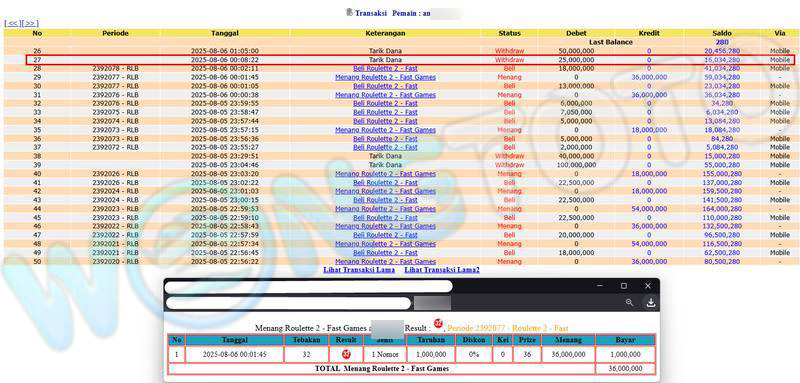
Task: Go to previous page with << link
Action: point(12,23)
